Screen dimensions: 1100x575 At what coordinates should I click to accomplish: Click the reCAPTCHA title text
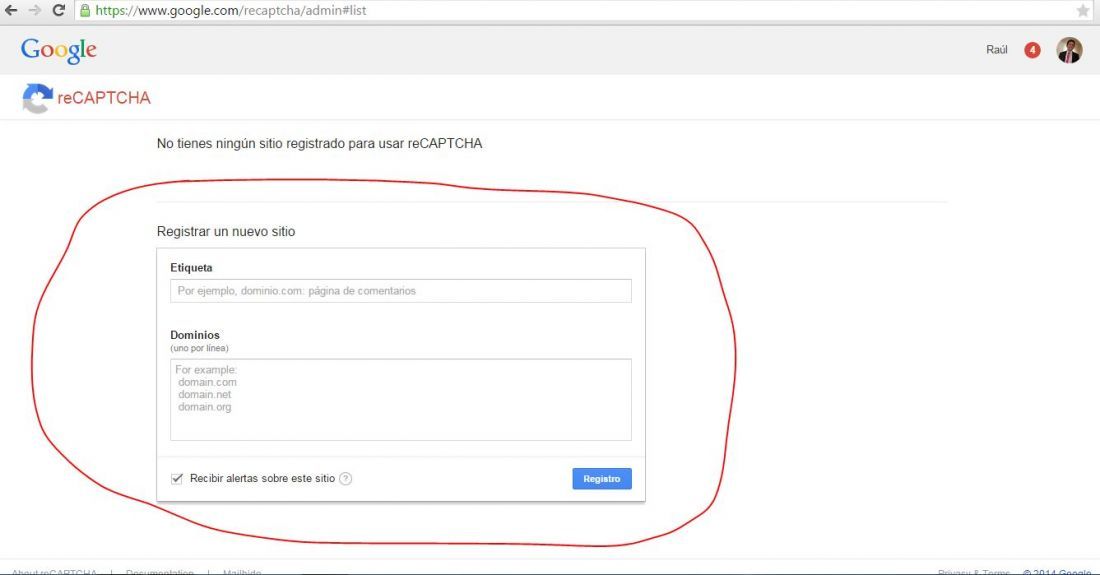pyautogui.click(x=104, y=98)
